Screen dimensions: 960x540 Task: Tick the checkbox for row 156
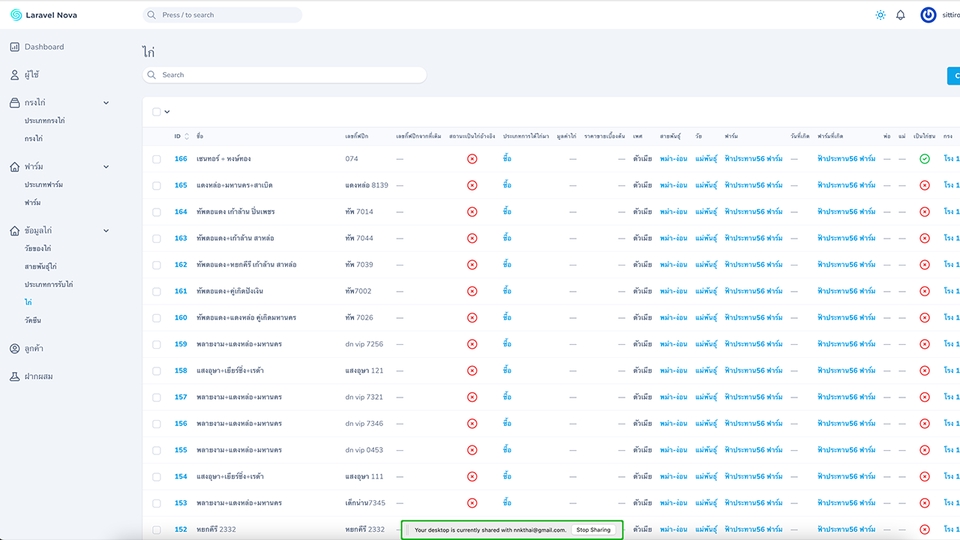[157, 424]
